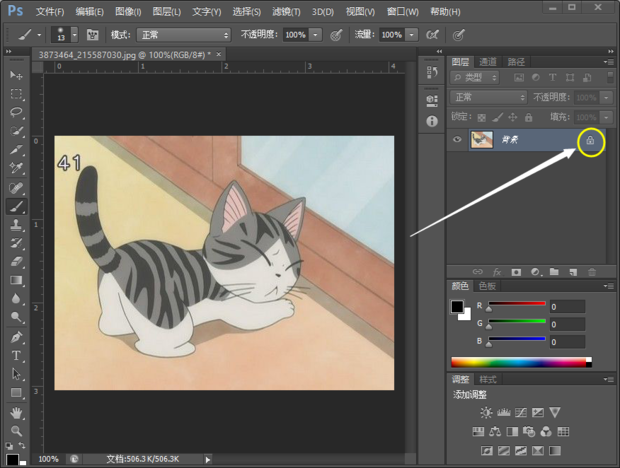Click the R red slider
Viewport: 620px width, 468px height.
point(517,304)
